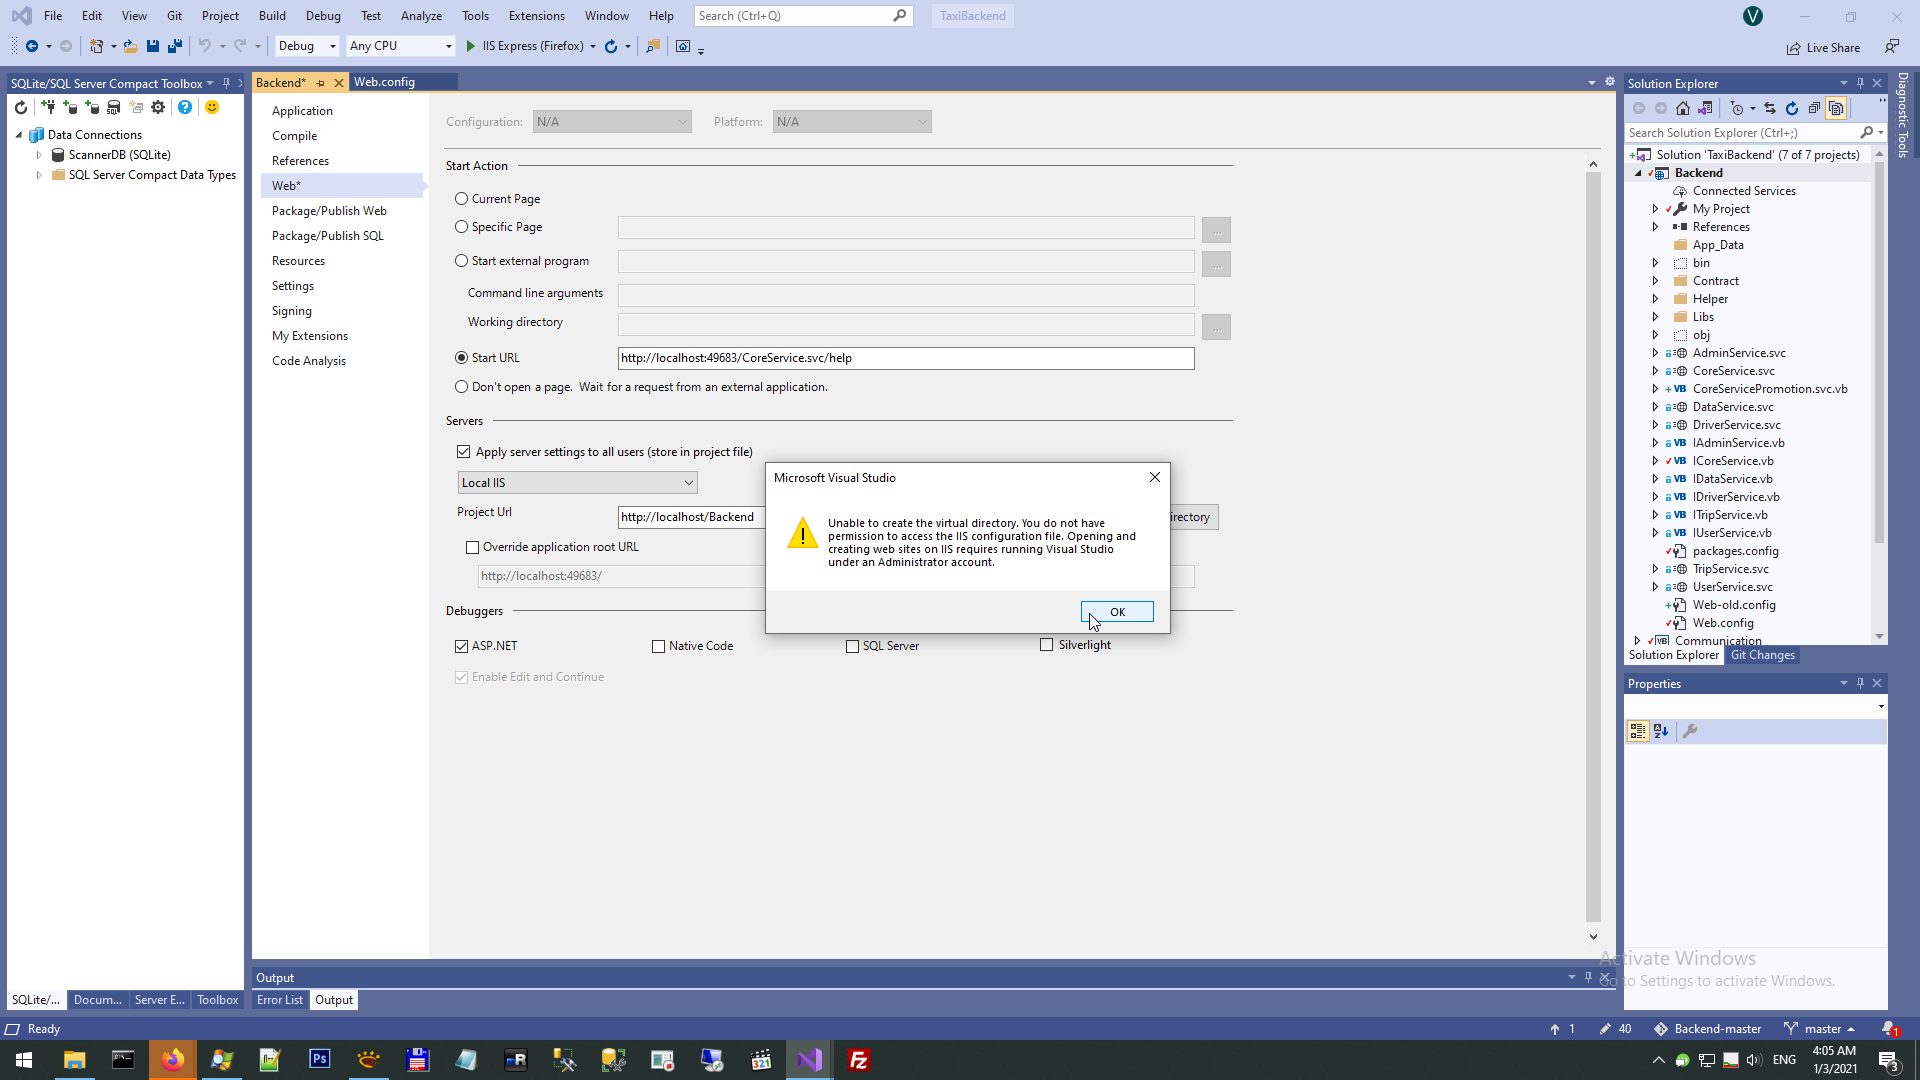Open the Build menu
This screenshot has height=1080, width=1920.
(x=271, y=16)
